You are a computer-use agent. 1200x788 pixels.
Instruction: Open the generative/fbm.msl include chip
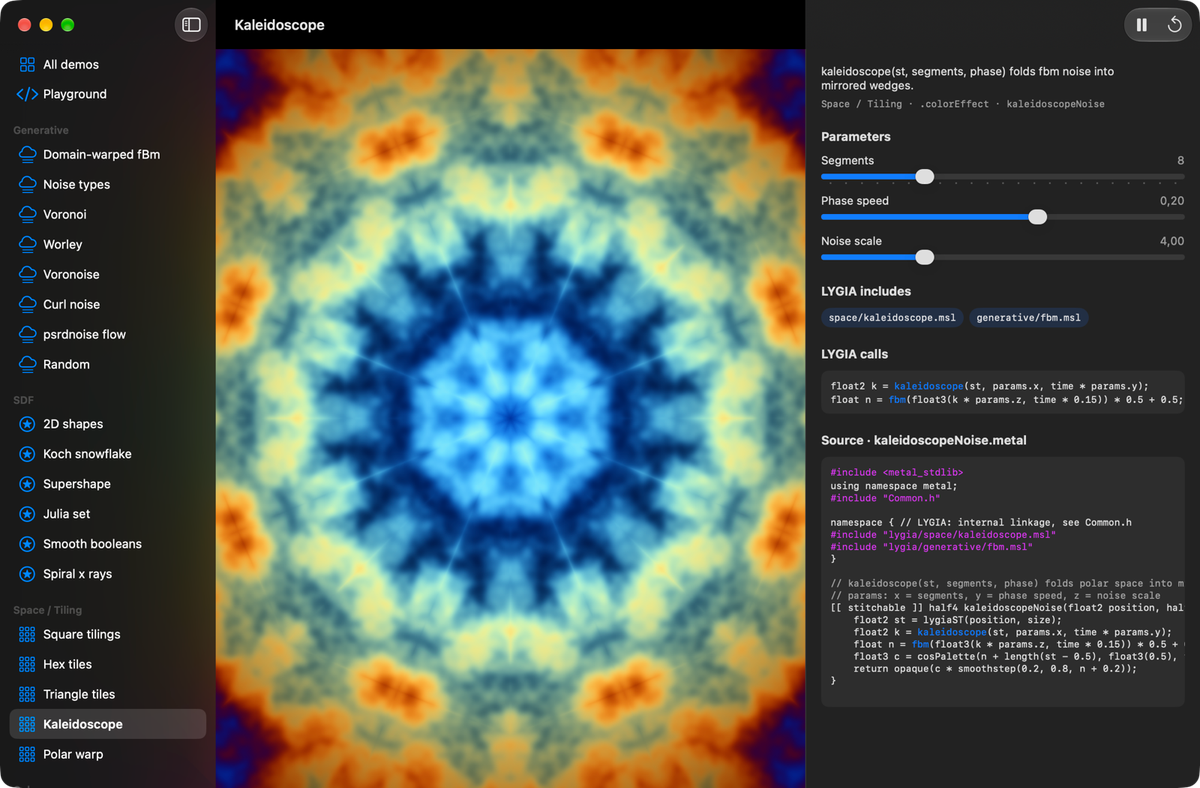tap(1029, 318)
